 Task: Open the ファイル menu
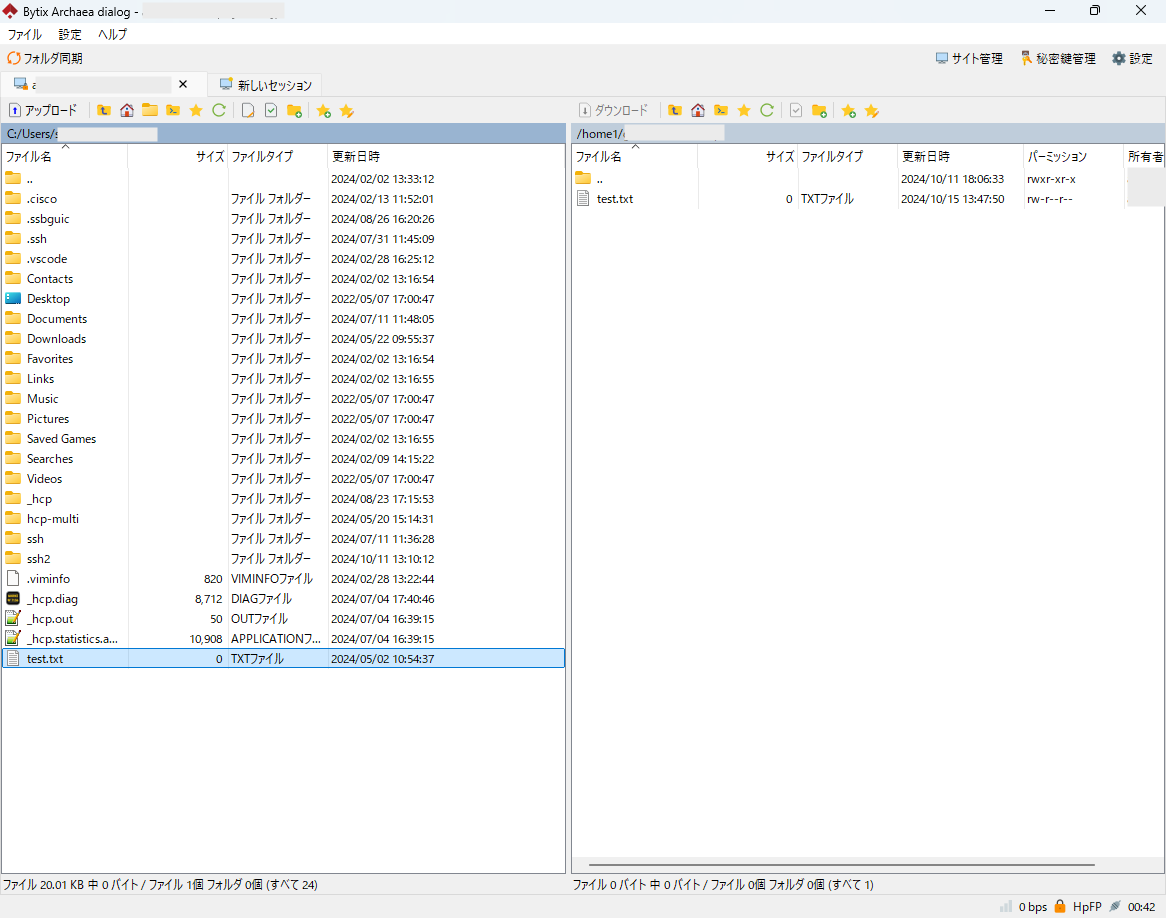24,34
